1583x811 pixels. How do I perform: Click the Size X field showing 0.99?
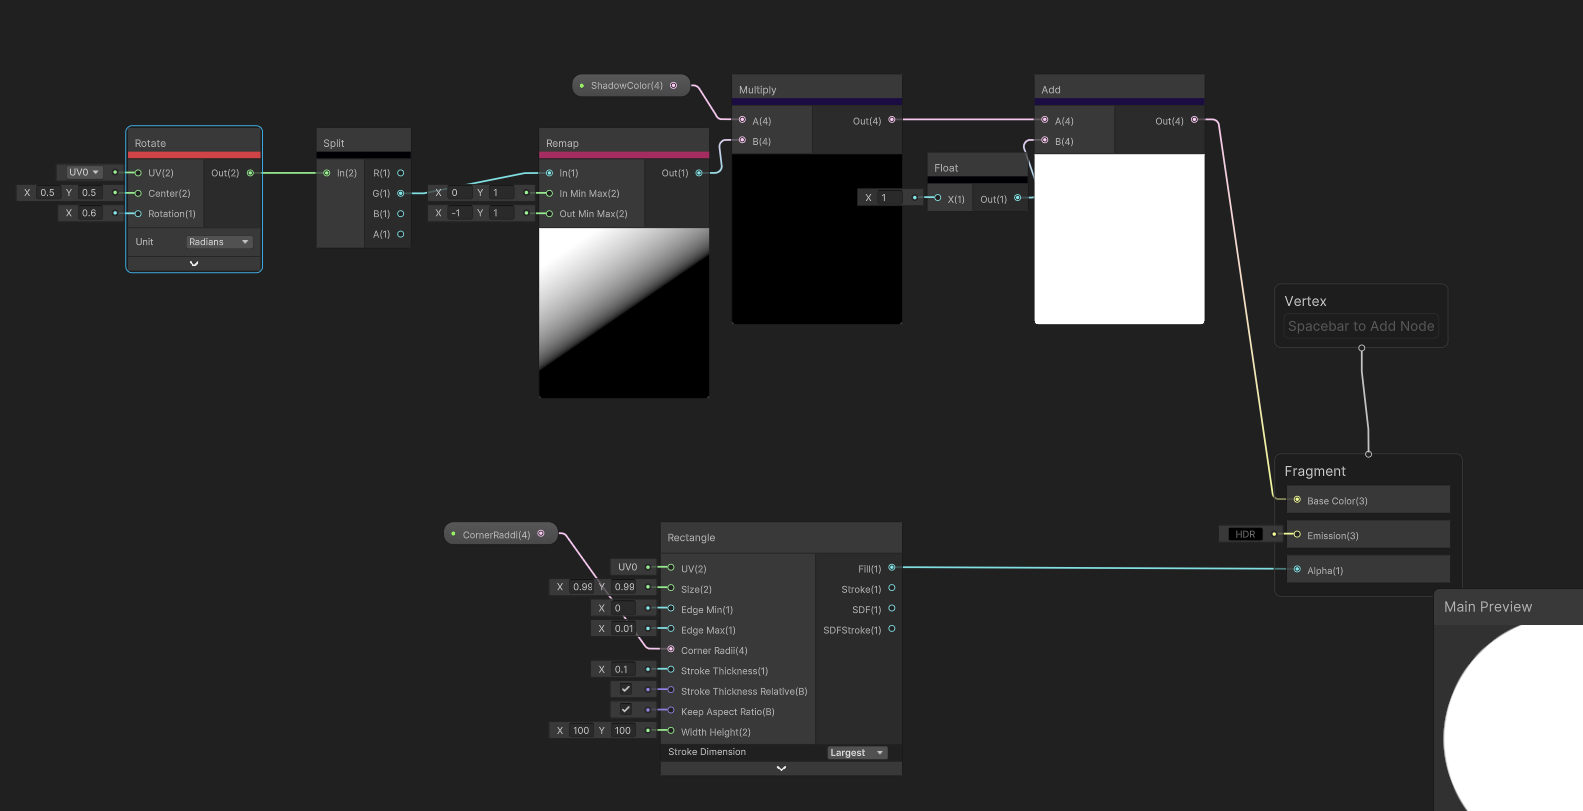582,587
